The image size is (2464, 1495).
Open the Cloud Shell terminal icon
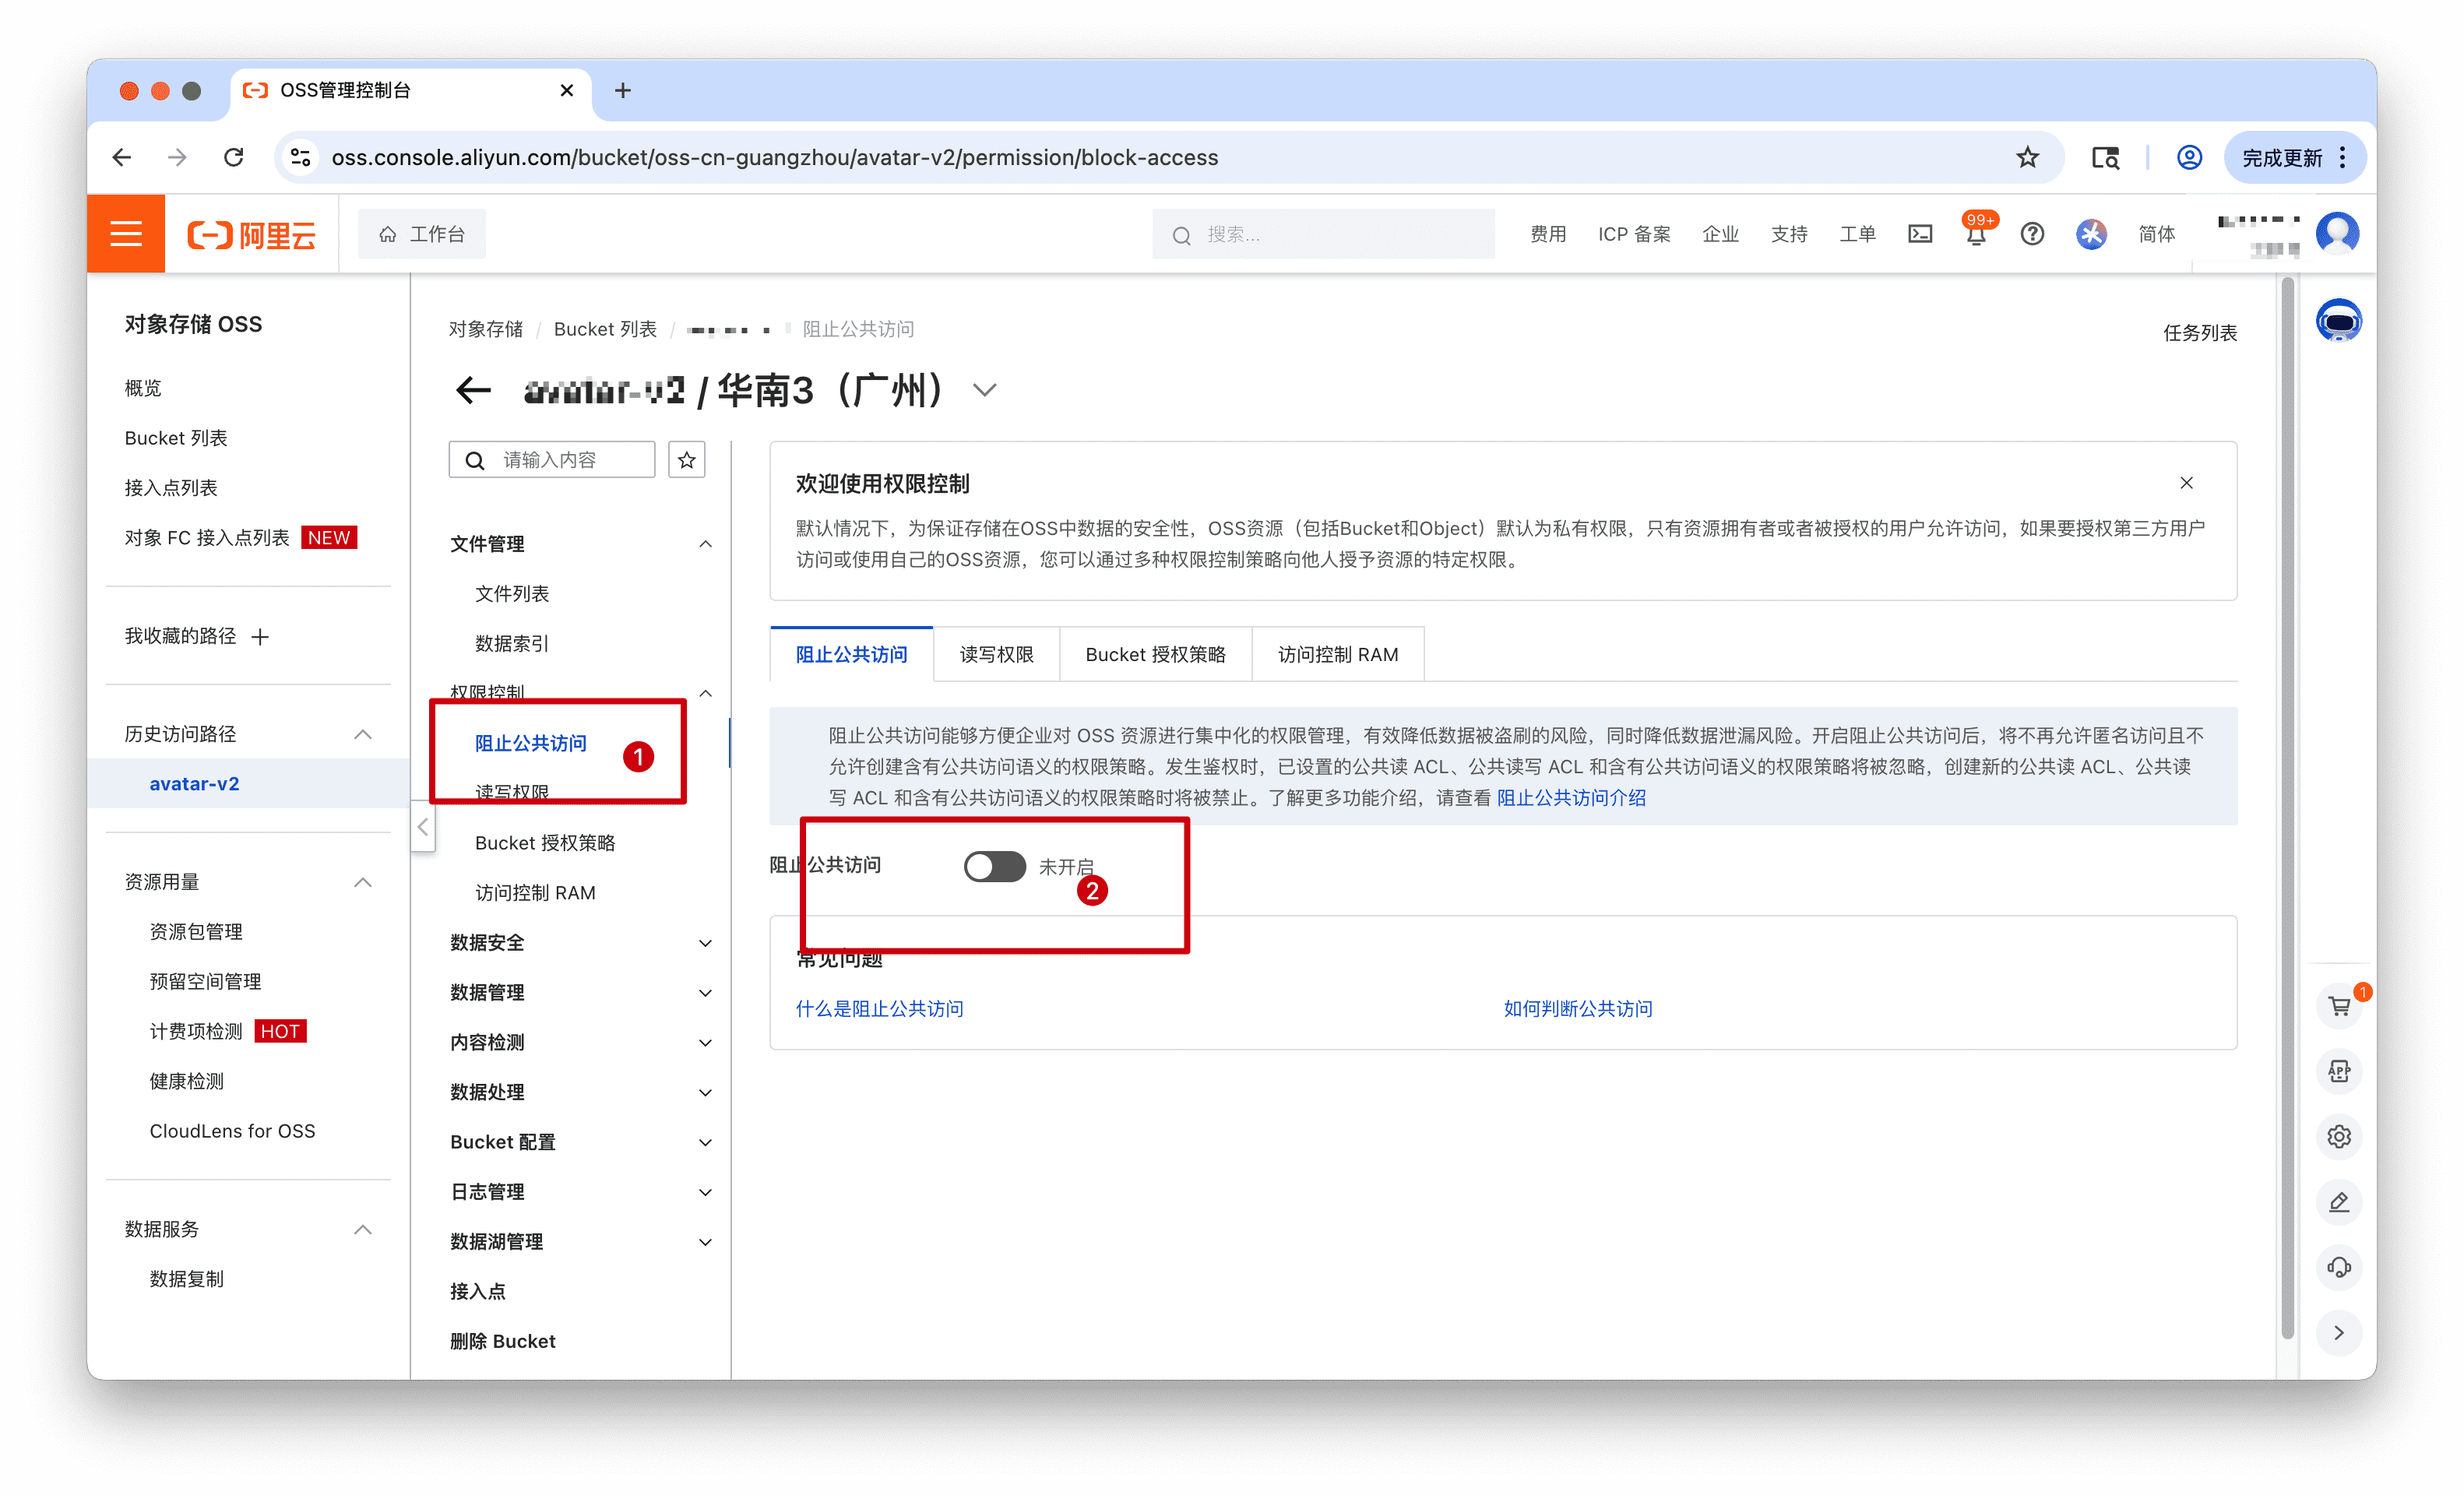[x=1919, y=234]
